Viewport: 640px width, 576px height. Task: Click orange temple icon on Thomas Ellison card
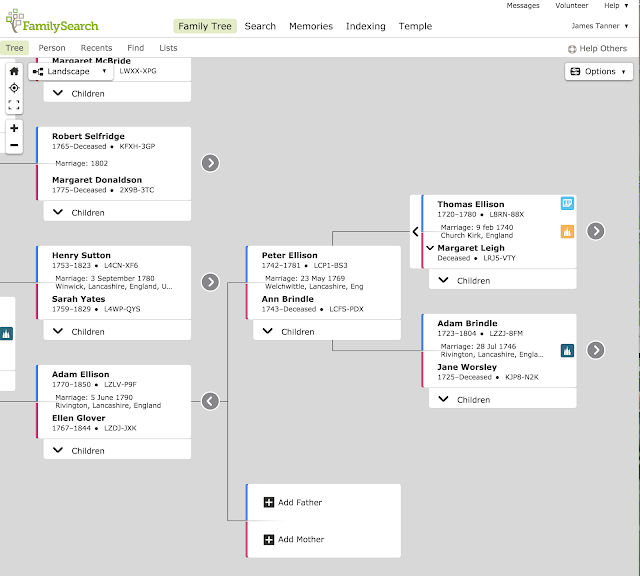point(567,232)
